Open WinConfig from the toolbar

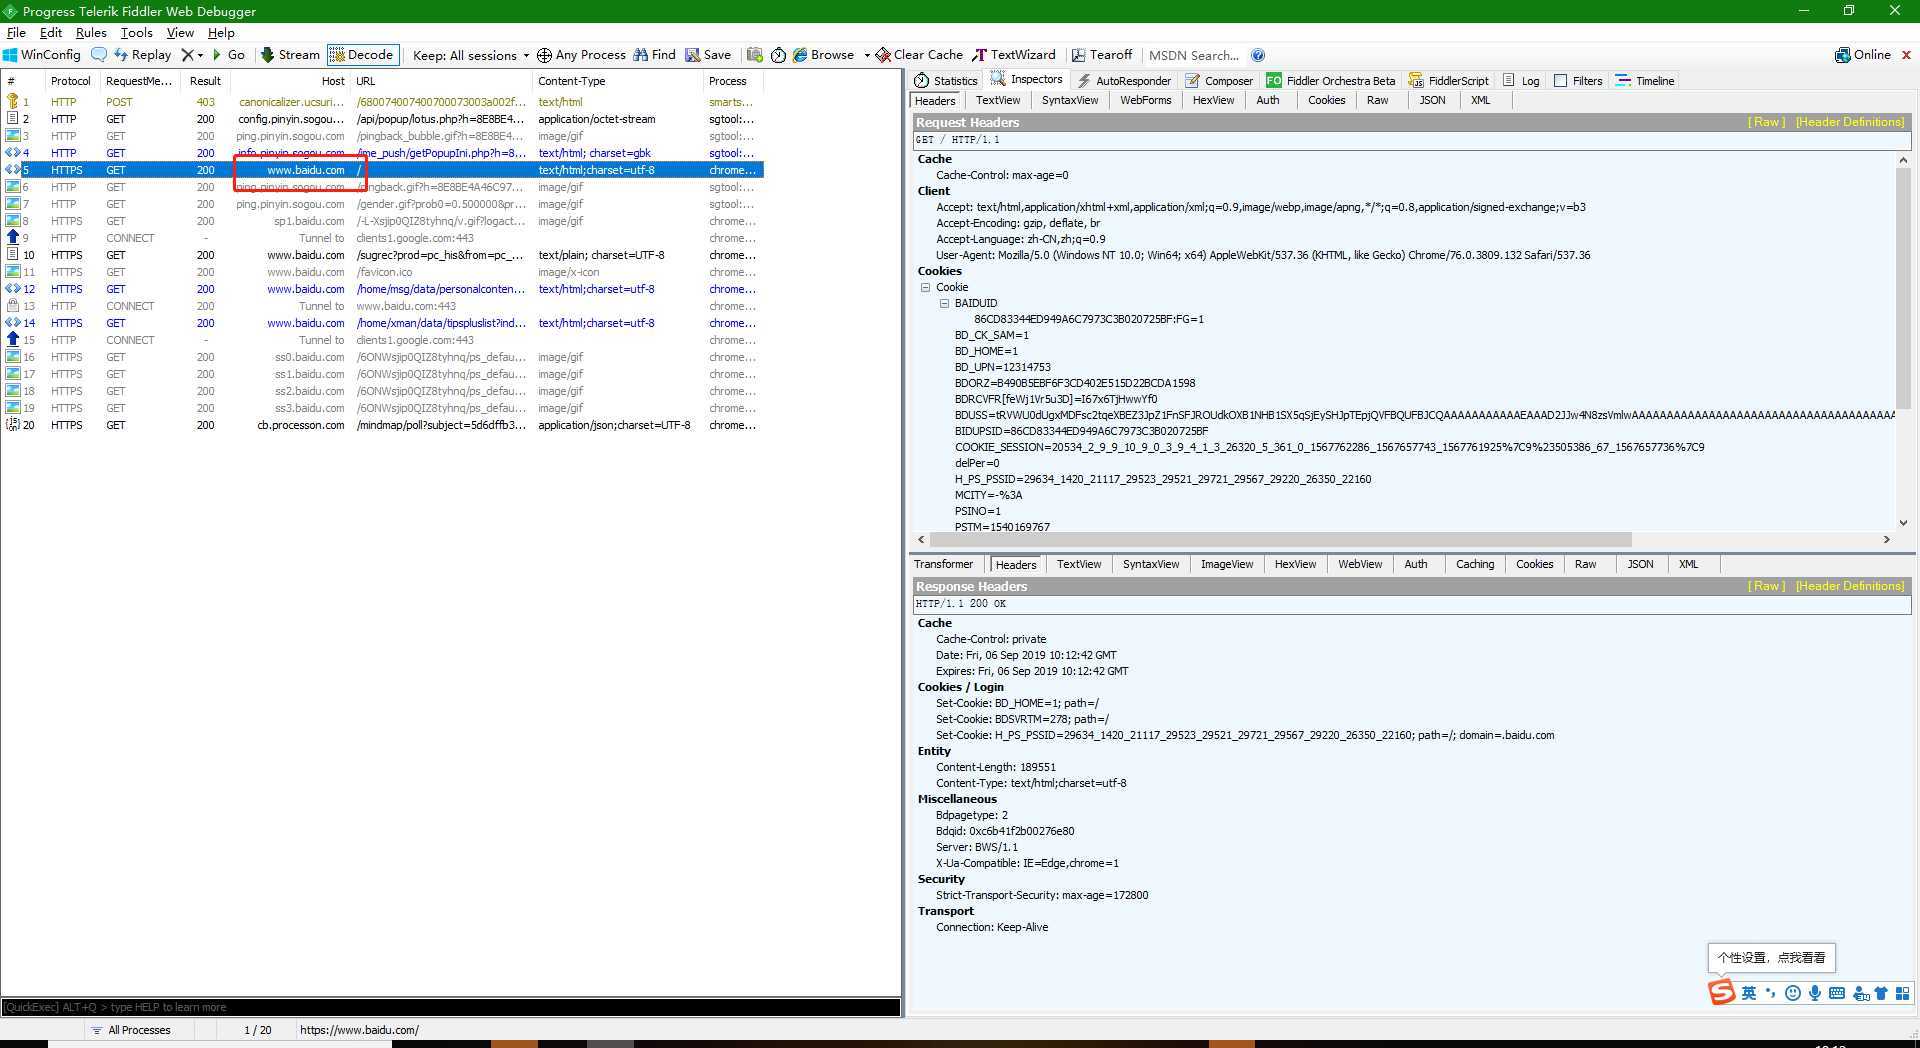click(42, 55)
